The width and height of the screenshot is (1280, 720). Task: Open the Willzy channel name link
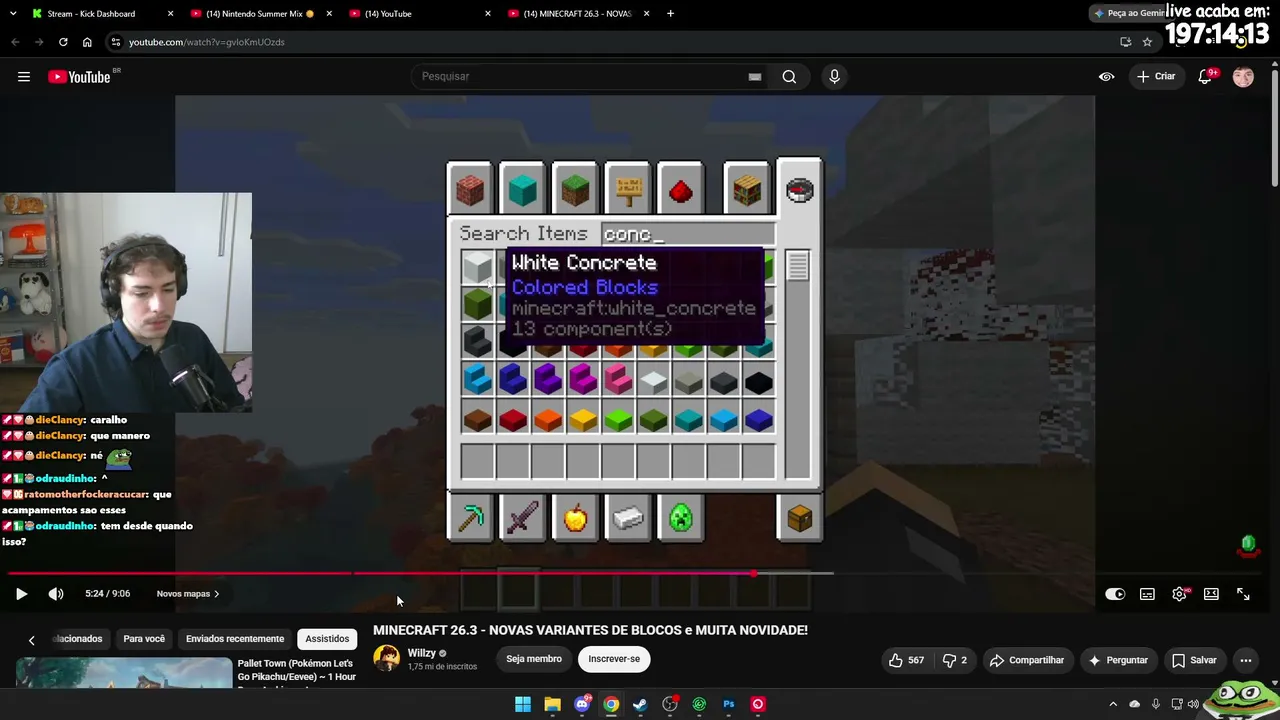tap(422, 653)
